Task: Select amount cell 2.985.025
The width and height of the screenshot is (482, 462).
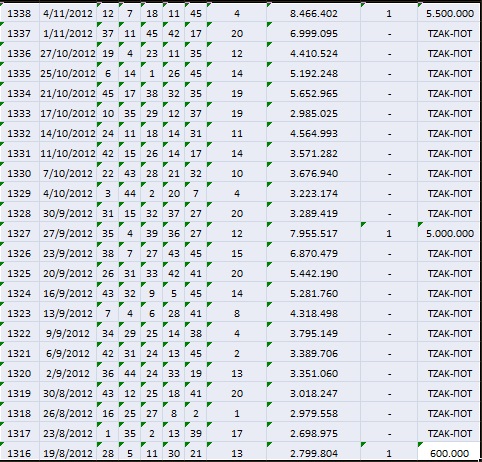Action: [x=314, y=114]
